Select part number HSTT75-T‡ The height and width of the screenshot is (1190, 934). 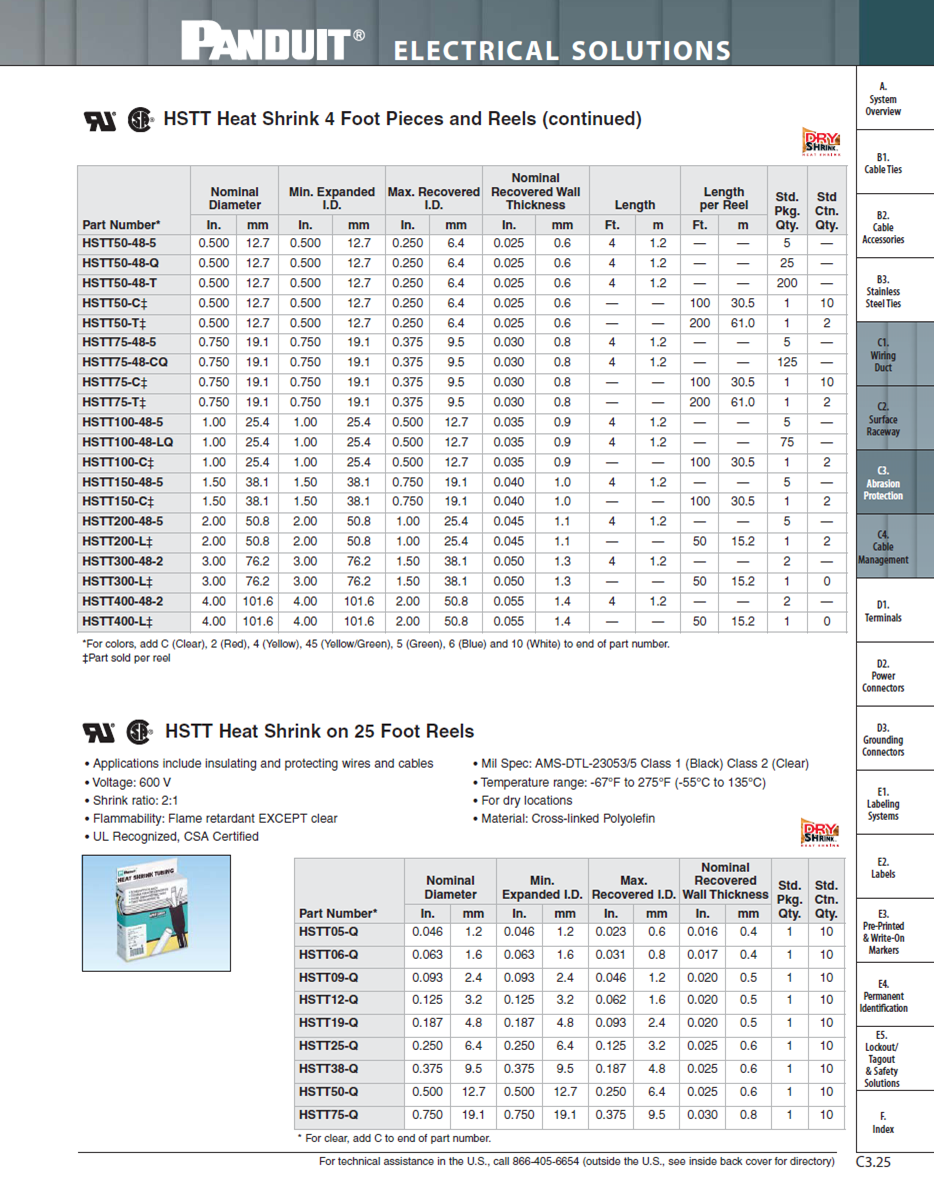[114, 402]
